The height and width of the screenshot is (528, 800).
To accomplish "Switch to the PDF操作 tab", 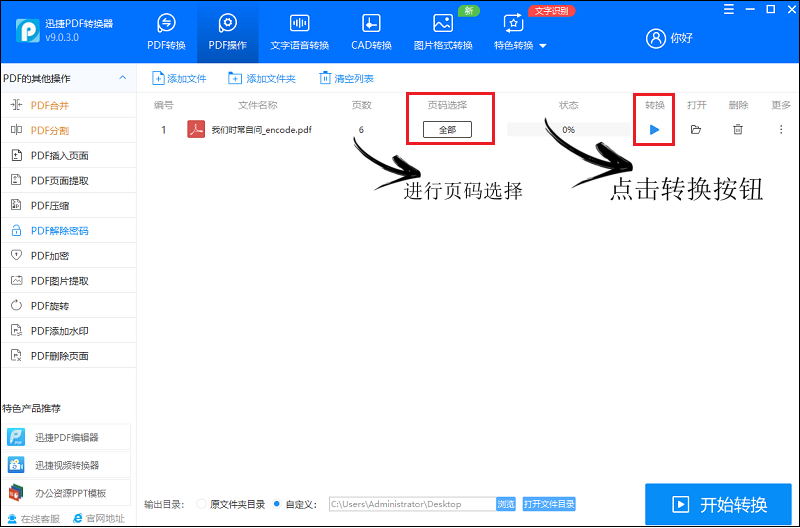I will pyautogui.click(x=228, y=33).
